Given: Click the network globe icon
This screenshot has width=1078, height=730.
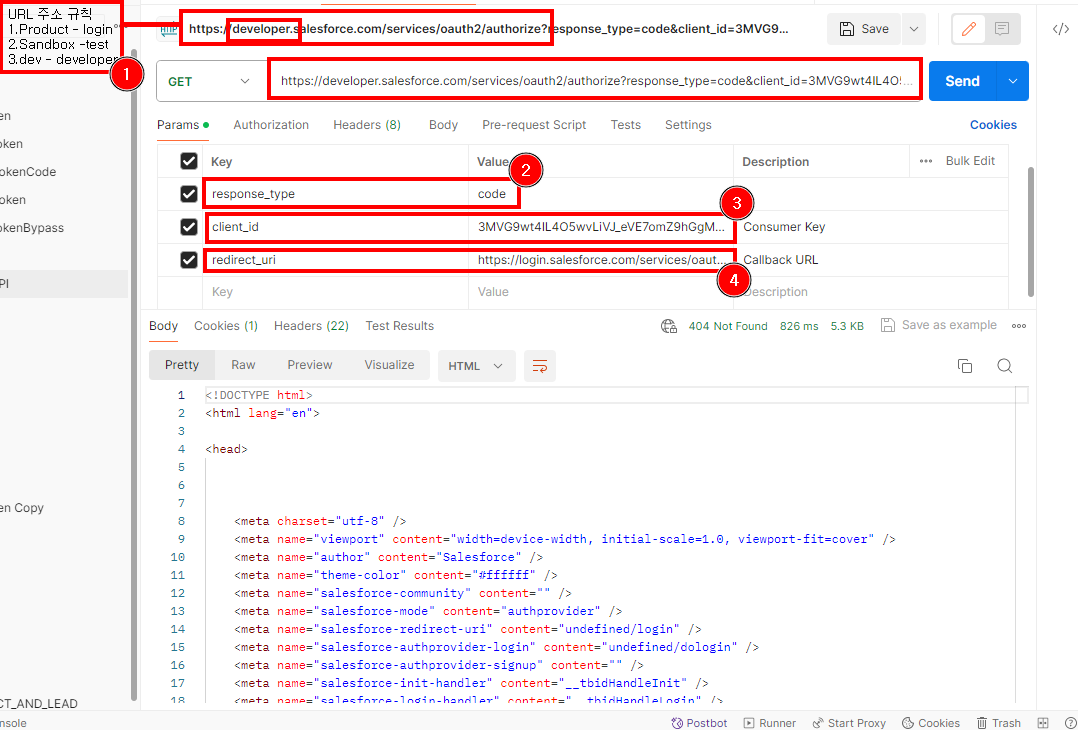Looking at the screenshot, I should 669,326.
